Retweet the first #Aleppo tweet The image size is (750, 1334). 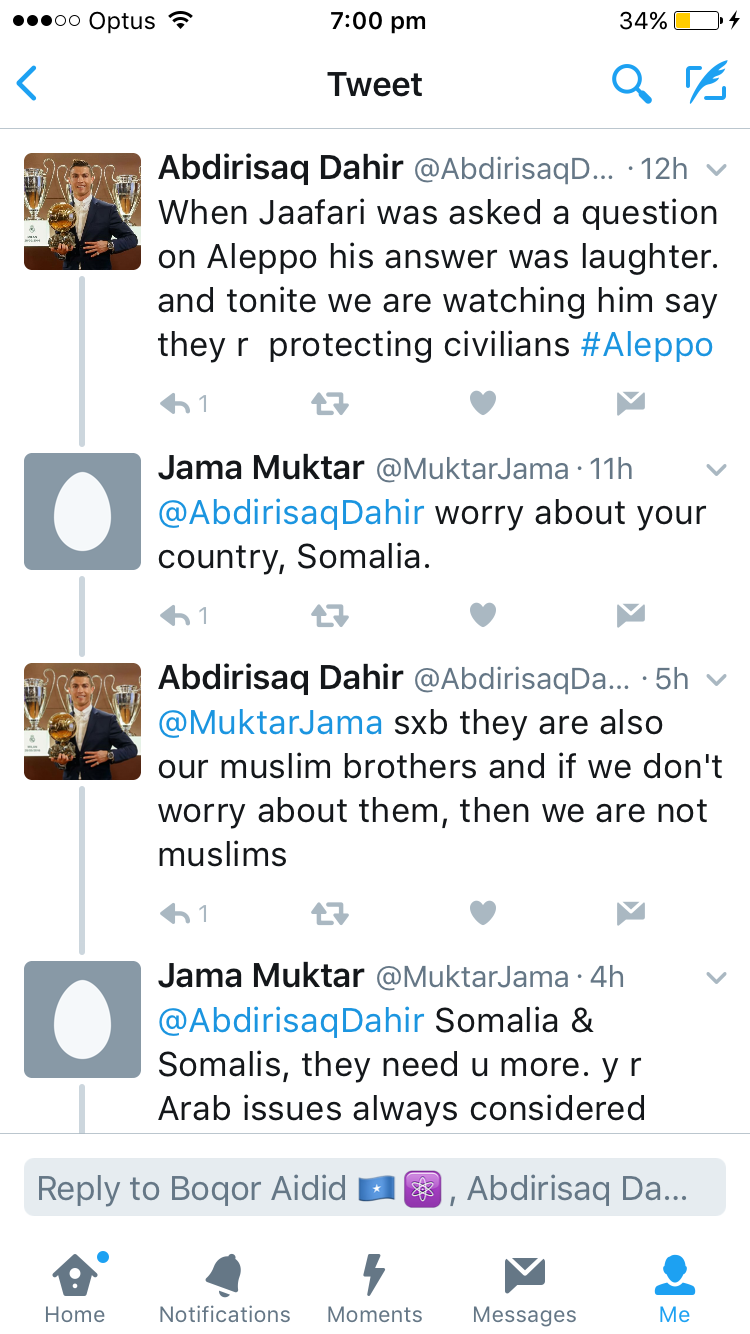click(x=329, y=403)
